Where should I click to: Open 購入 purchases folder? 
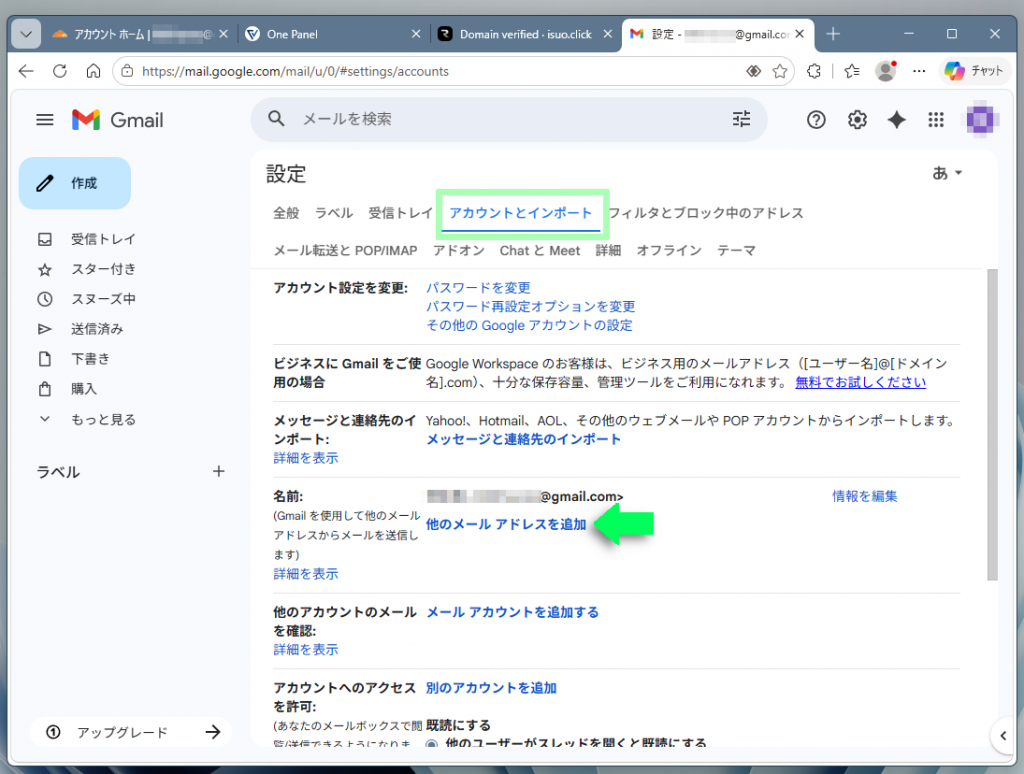click(84, 389)
